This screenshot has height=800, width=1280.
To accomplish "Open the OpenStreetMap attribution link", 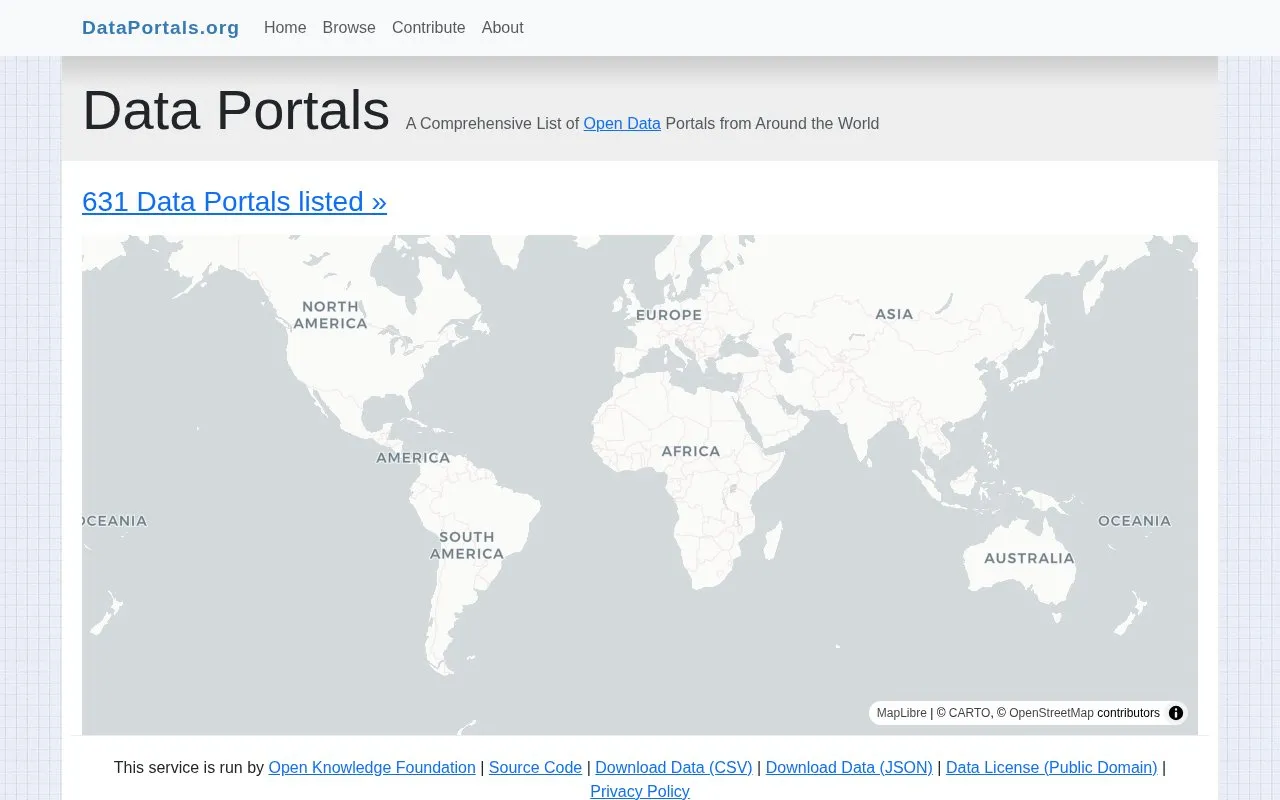I will 1051,713.
